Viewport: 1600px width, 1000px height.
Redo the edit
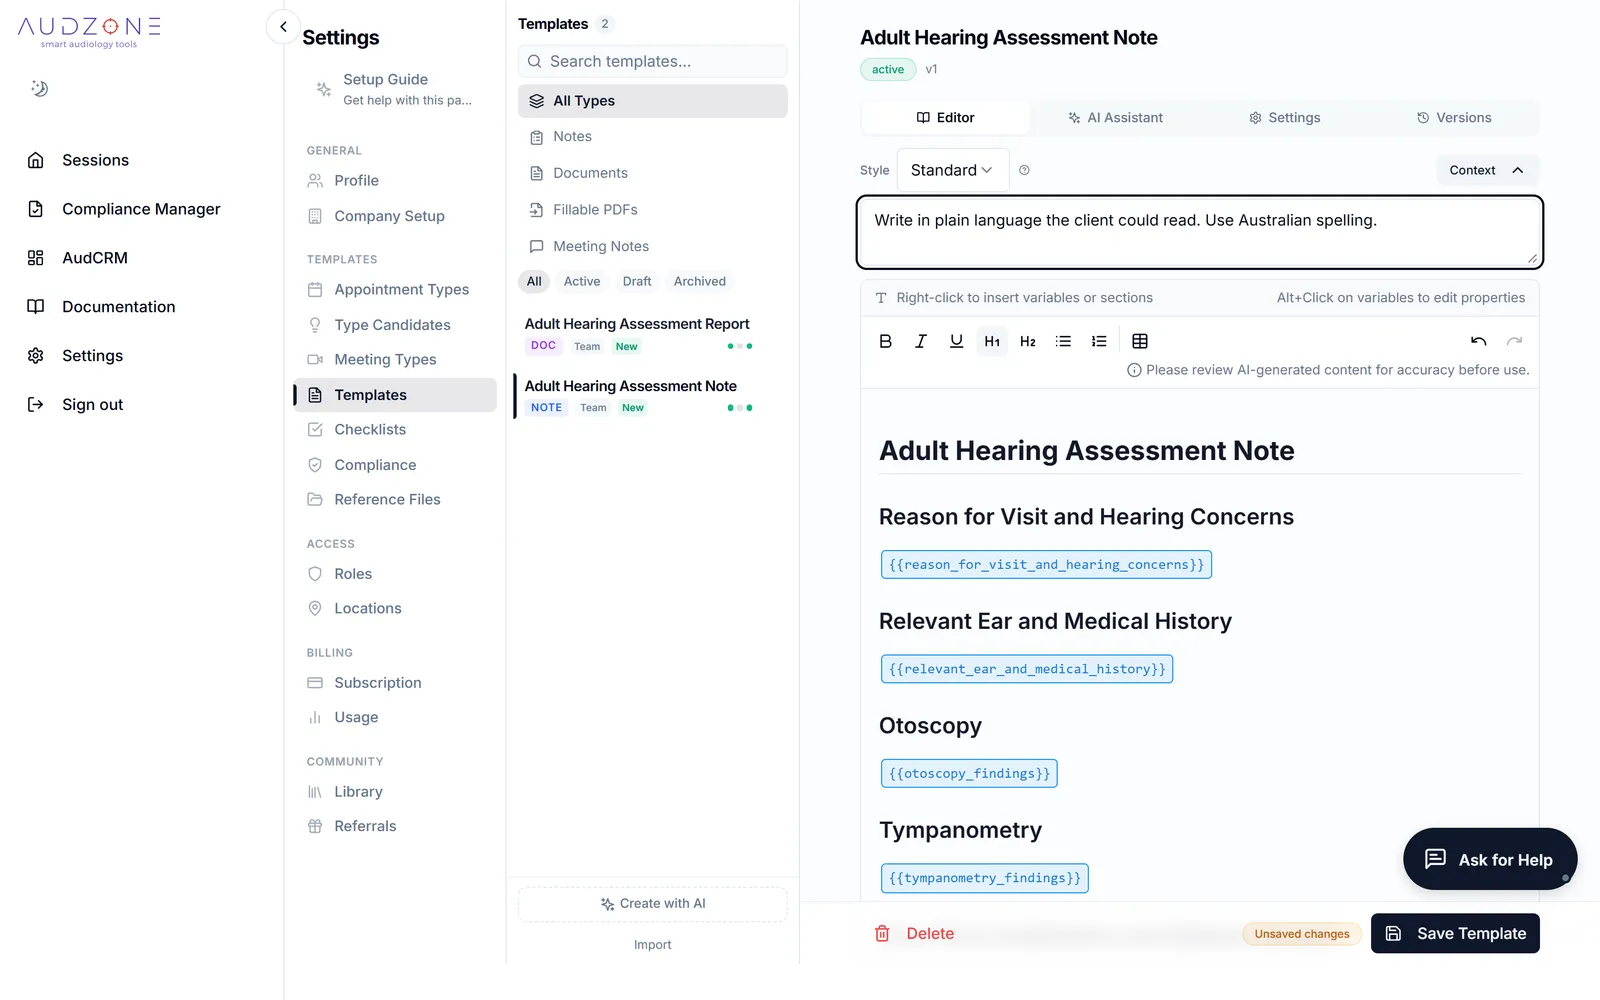[1514, 341]
